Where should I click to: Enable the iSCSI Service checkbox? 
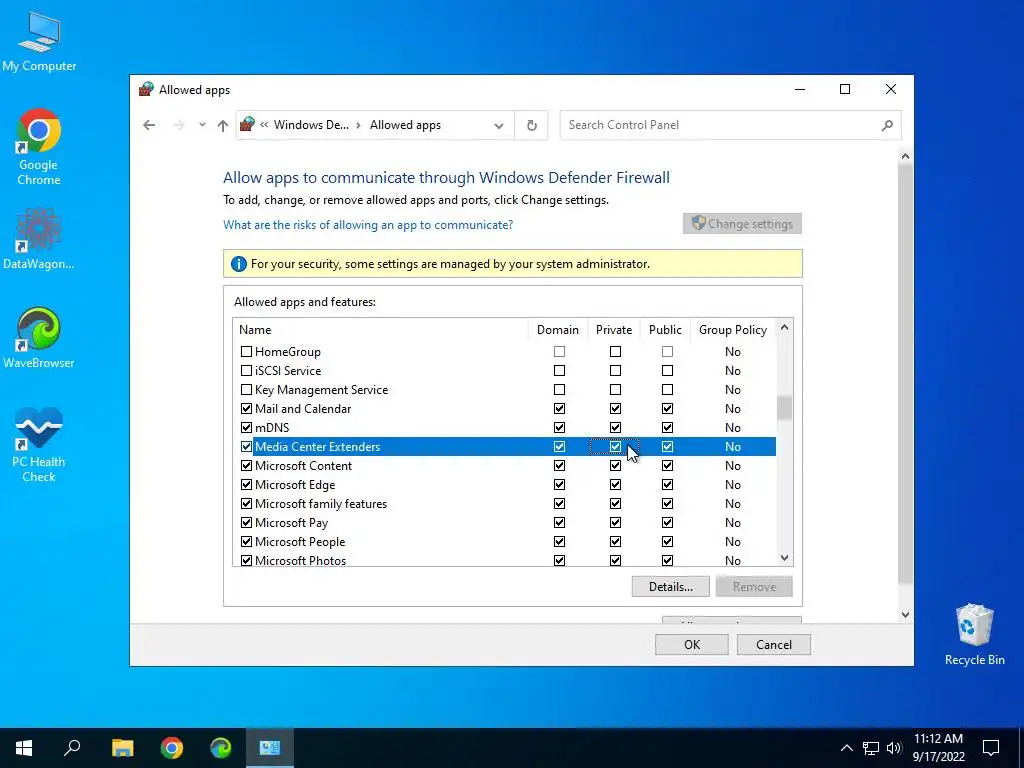click(x=246, y=370)
